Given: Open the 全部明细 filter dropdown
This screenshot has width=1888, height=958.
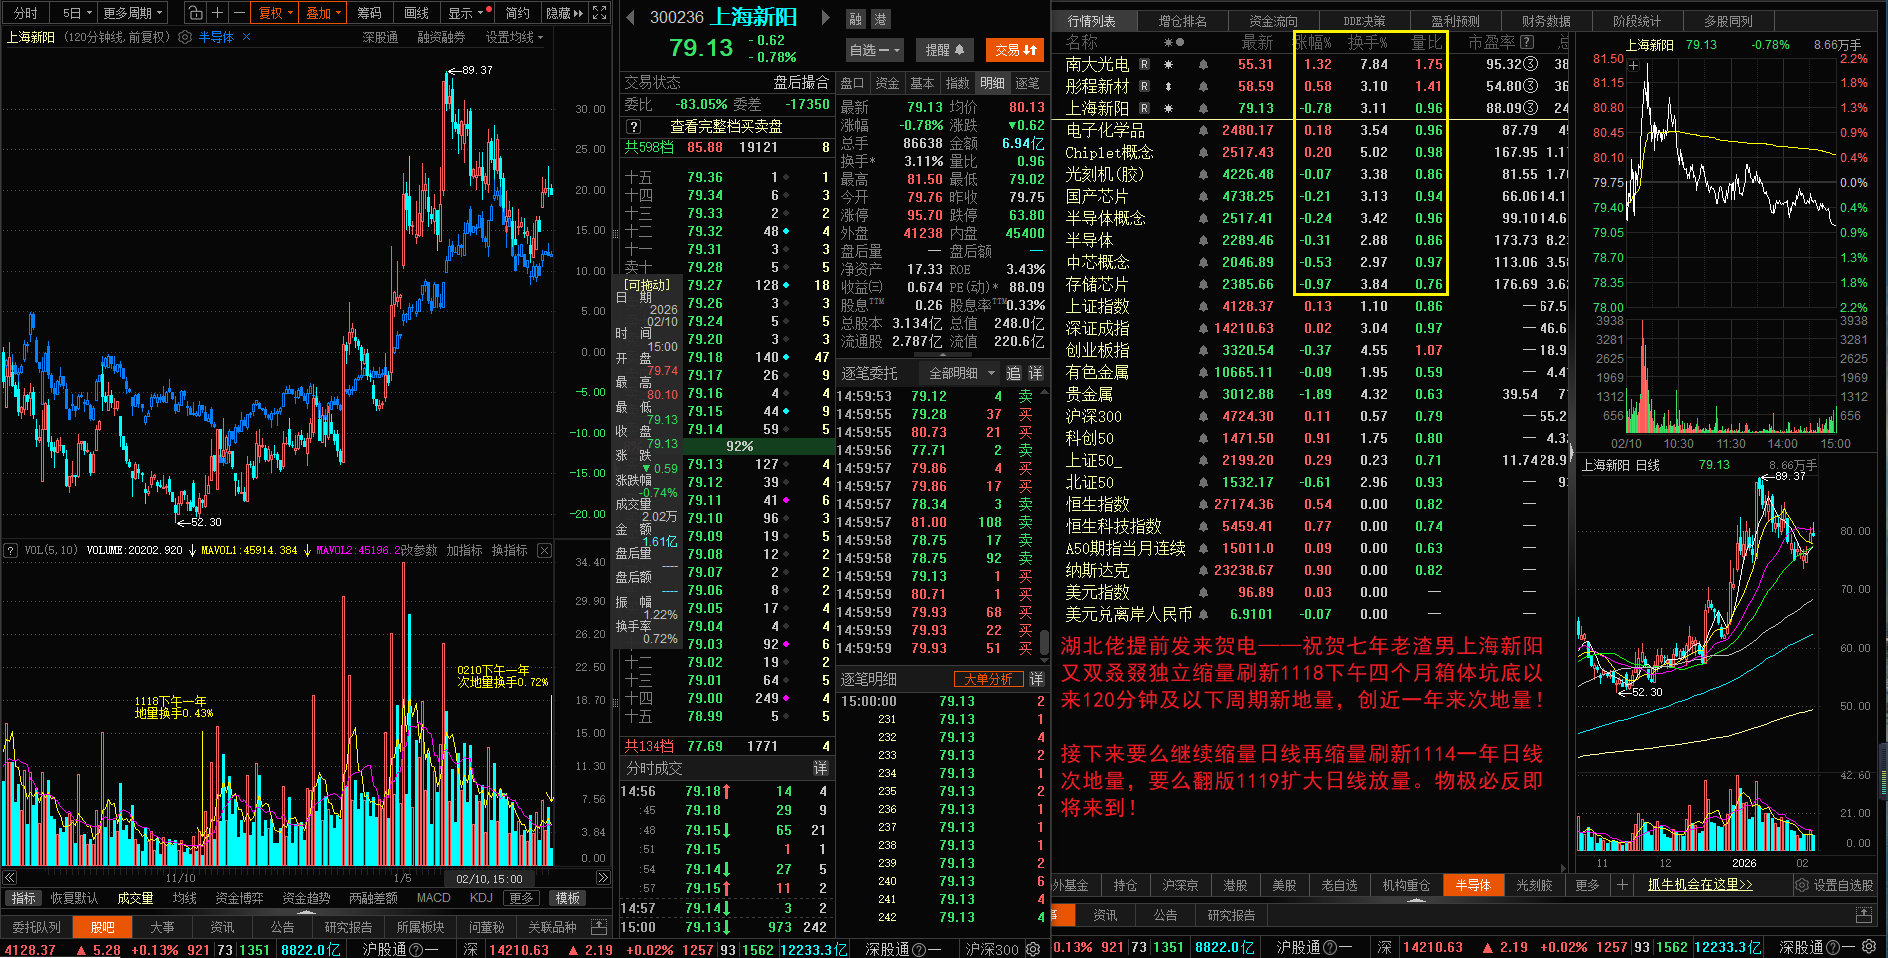Looking at the screenshot, I should click(x=962, y=373).
